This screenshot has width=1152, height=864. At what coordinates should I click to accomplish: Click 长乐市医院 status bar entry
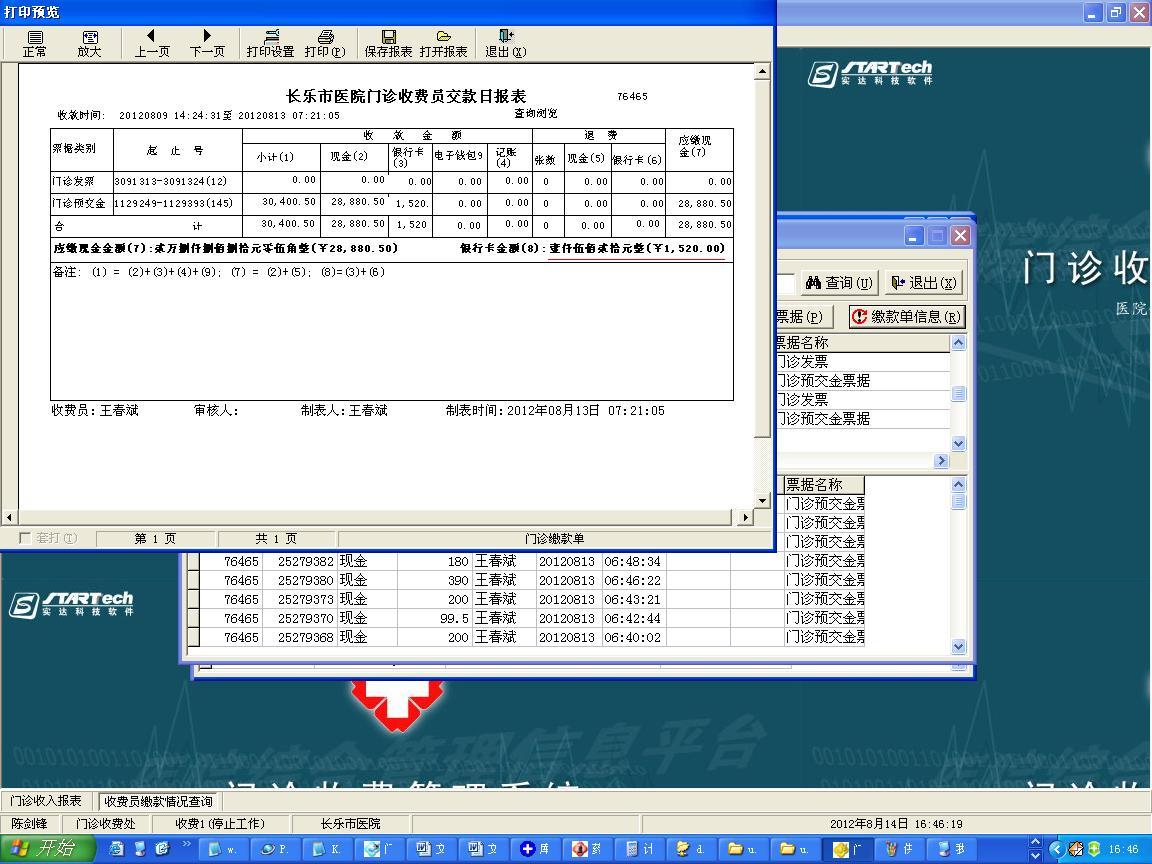click(350, 824)
